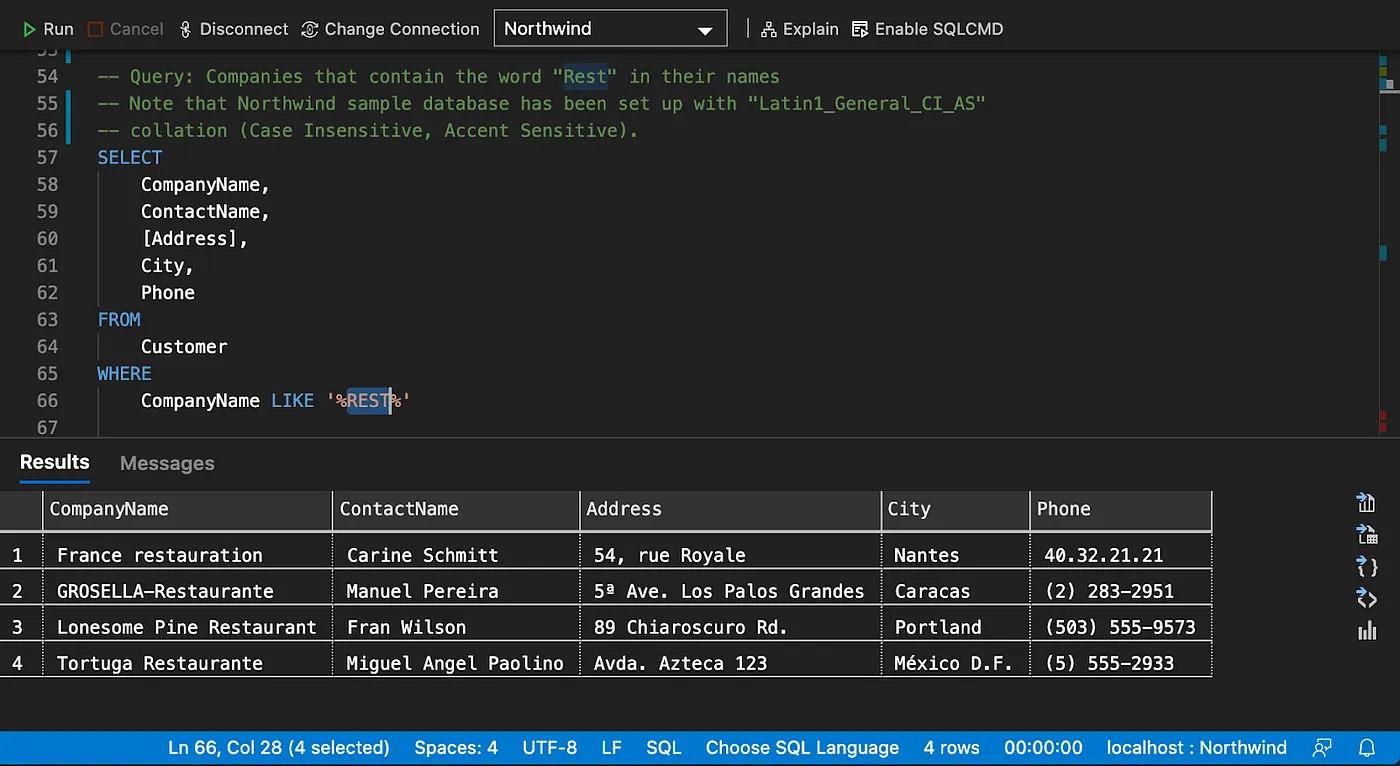The width and height of the screenshot is (1400, 766).
Task: Click cell "México D.F."
Action: point(955,663)
